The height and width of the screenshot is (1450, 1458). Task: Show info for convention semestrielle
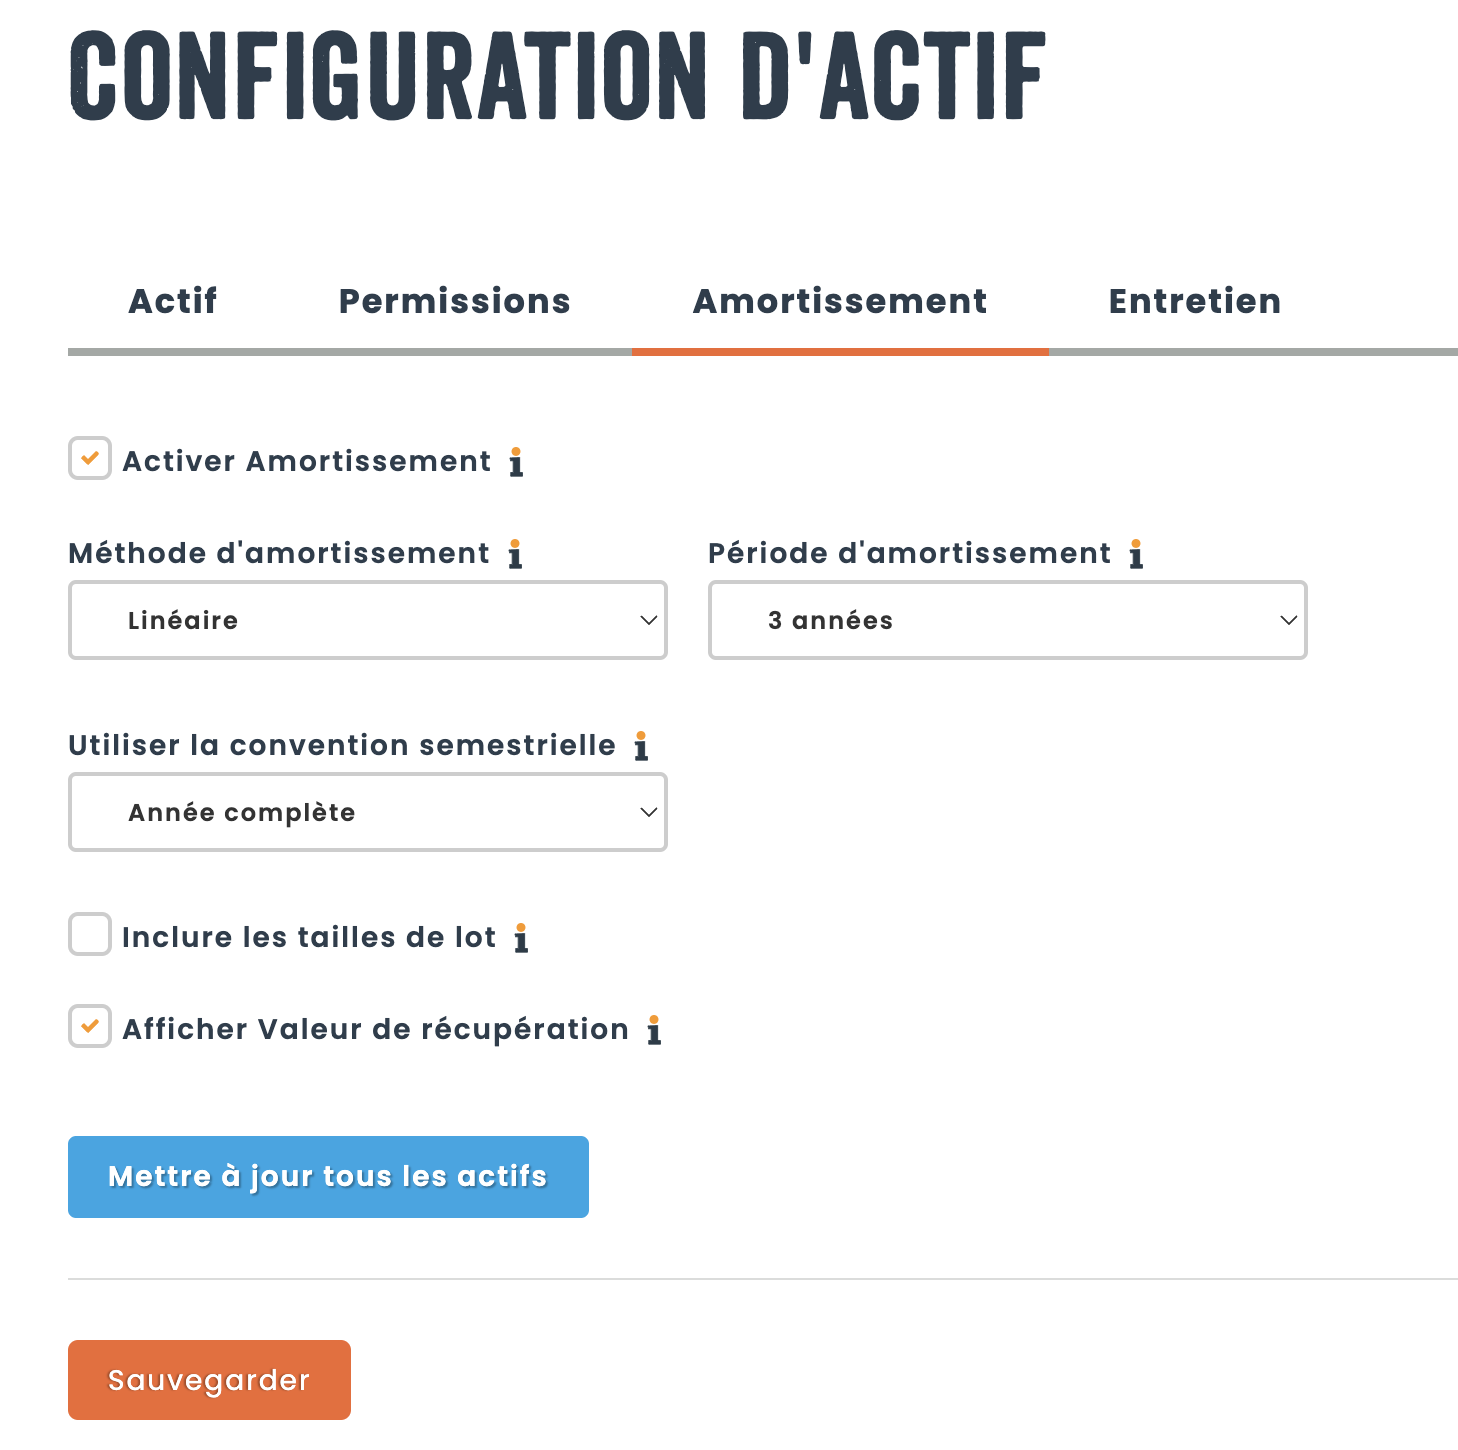(641, 746)
